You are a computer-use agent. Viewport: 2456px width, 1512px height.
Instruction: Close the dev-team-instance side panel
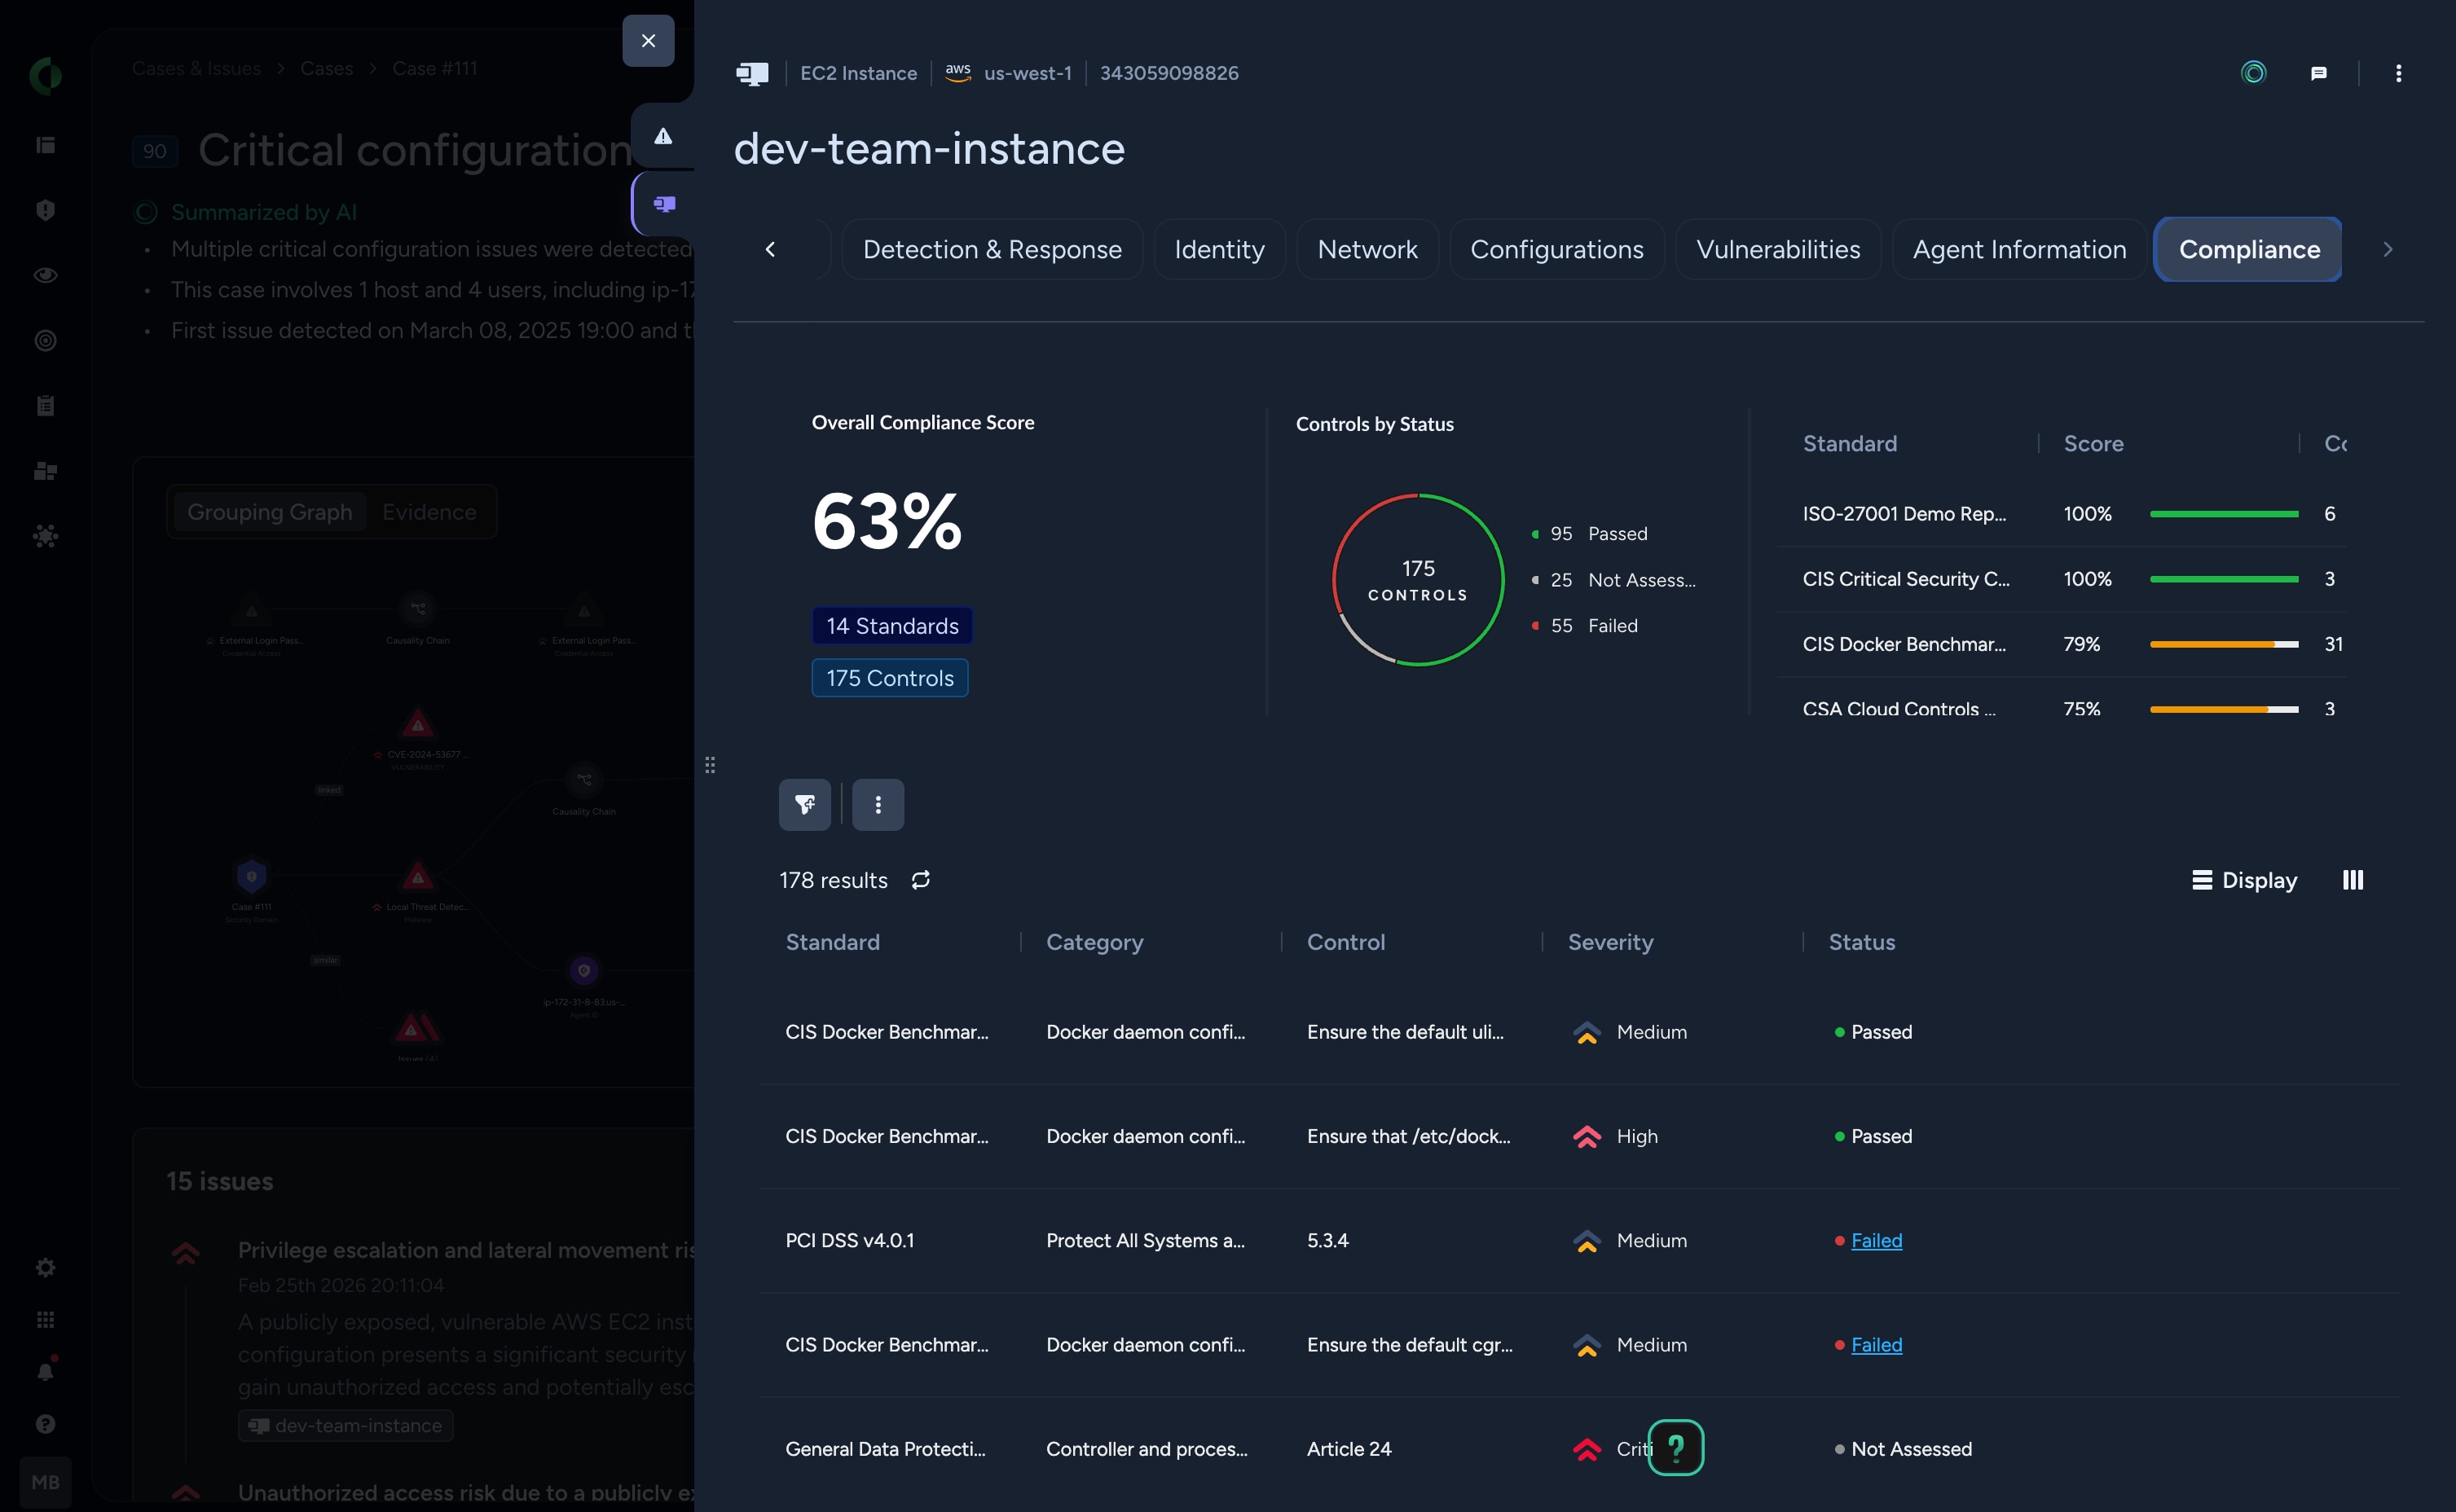[648, 41]
